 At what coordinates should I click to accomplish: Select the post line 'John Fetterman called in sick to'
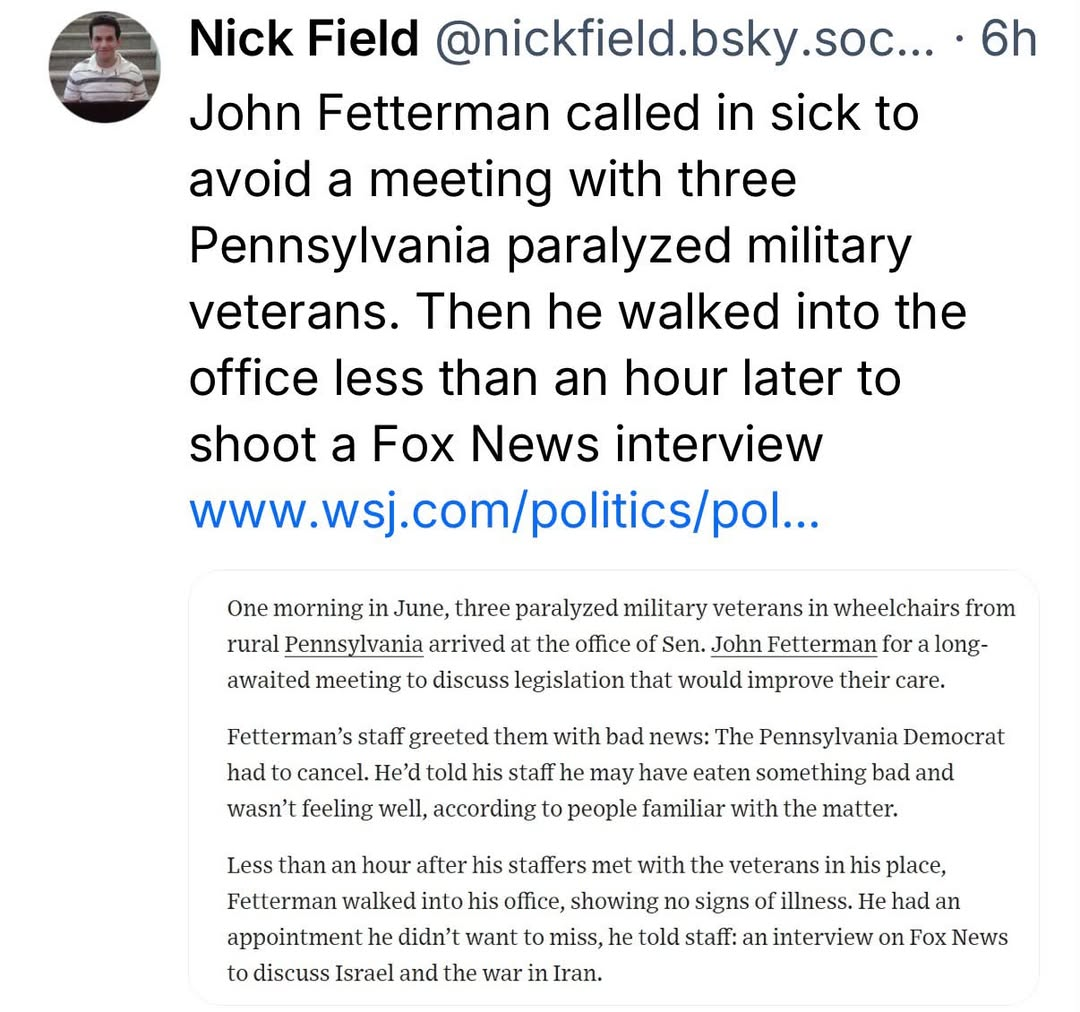(x=554, y=113)
